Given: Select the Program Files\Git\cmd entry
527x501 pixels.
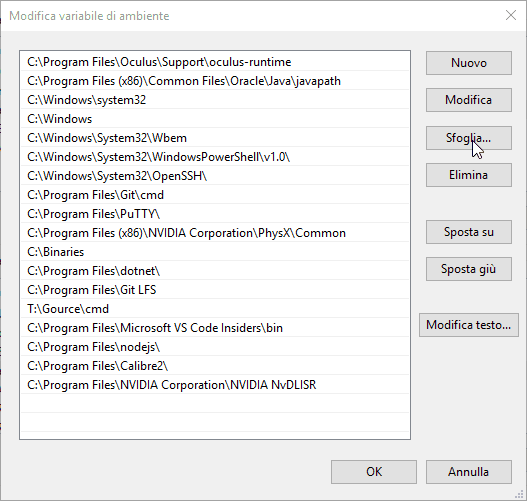Looking at the screenshot, I should click(x=215, y=195).
